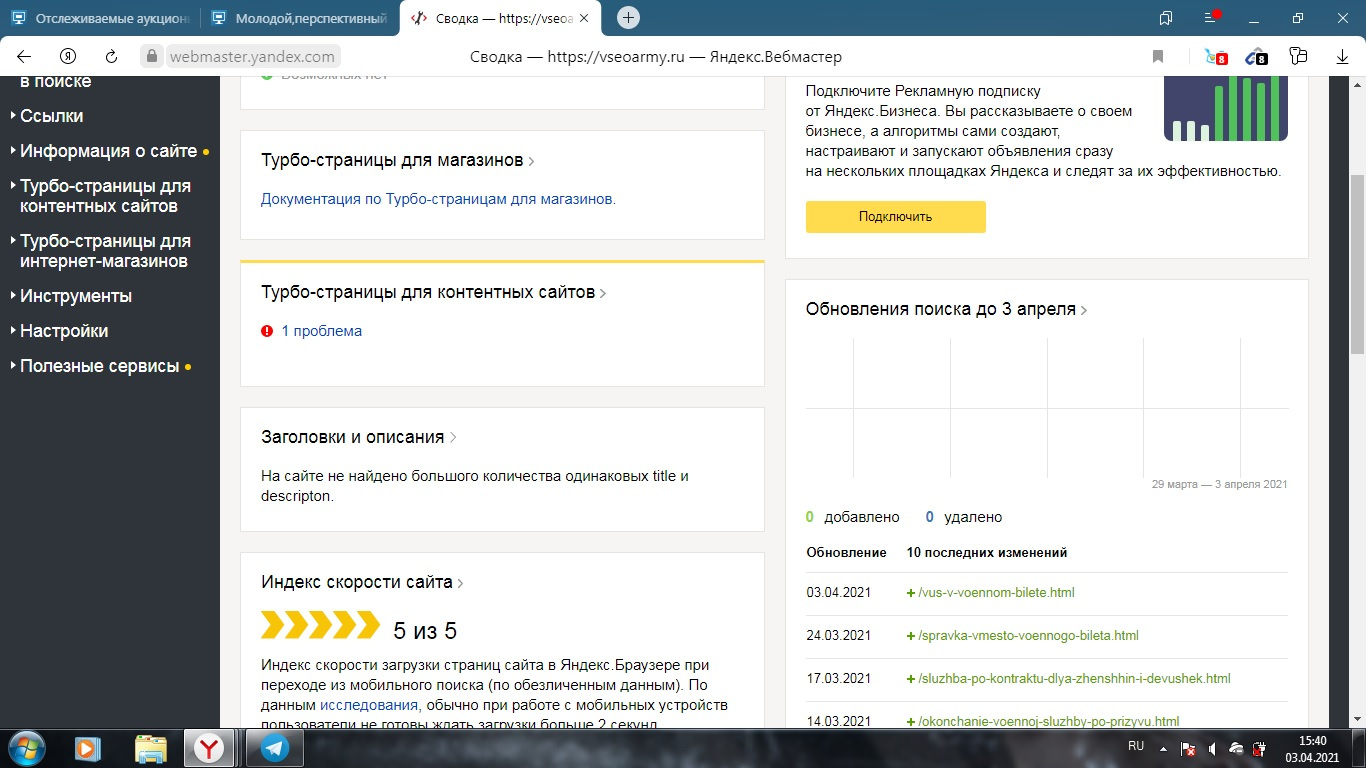Viewport: 1366px width, 768px height.
Task: Expand the Полезные сервисы sidebar section
Action: click(x=99, y=366)
